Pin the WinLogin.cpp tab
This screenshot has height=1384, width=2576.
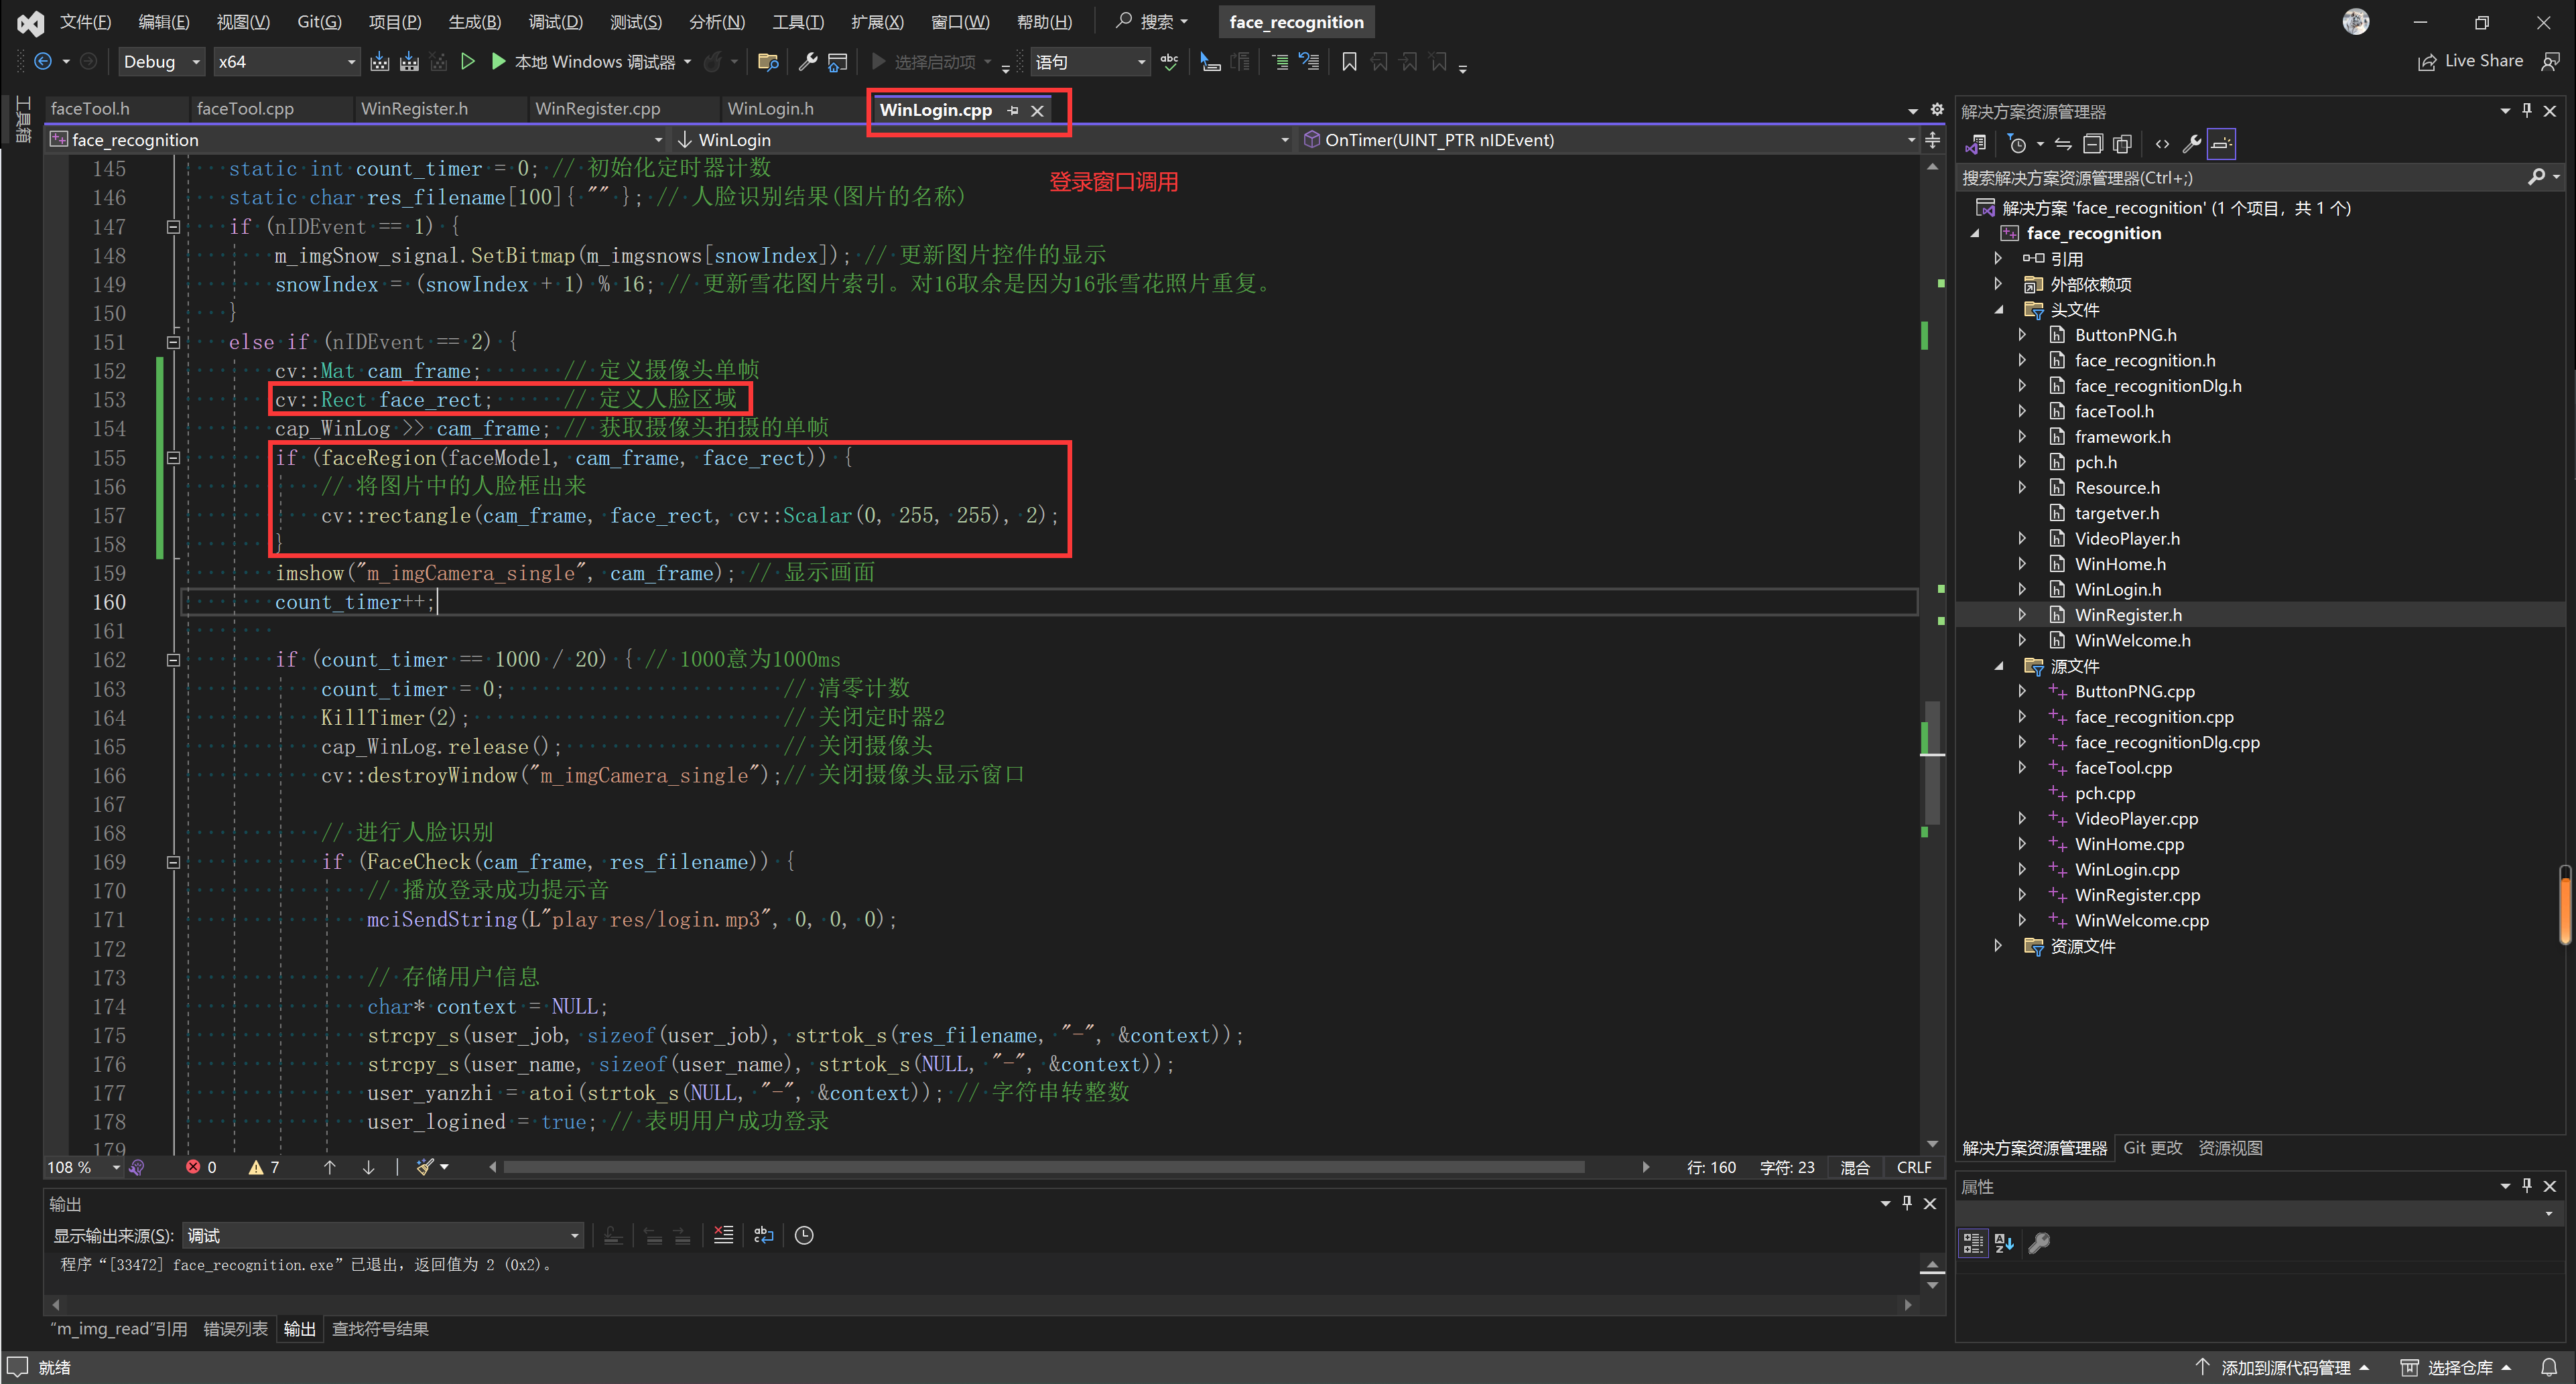coord(1013,111)
